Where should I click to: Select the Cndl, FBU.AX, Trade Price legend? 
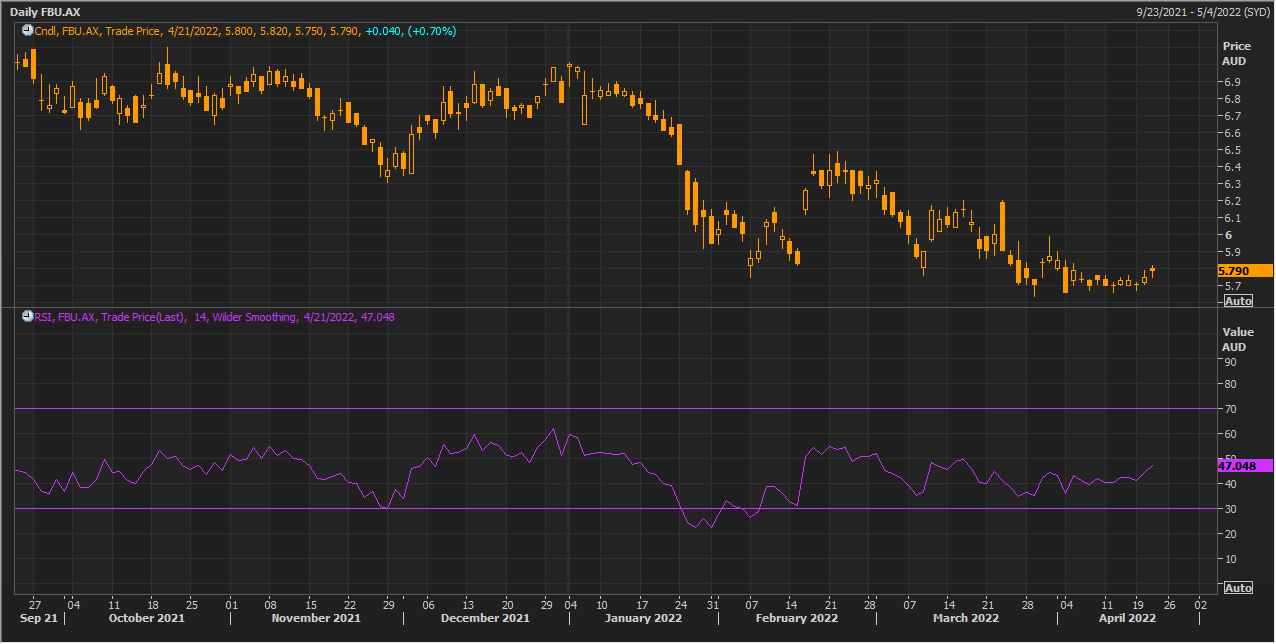98,32
